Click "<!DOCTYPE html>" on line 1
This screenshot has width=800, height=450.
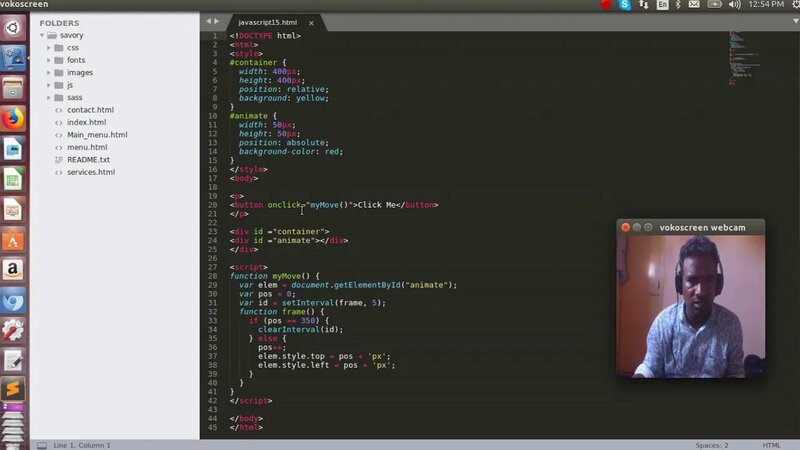tap(265, 36)
